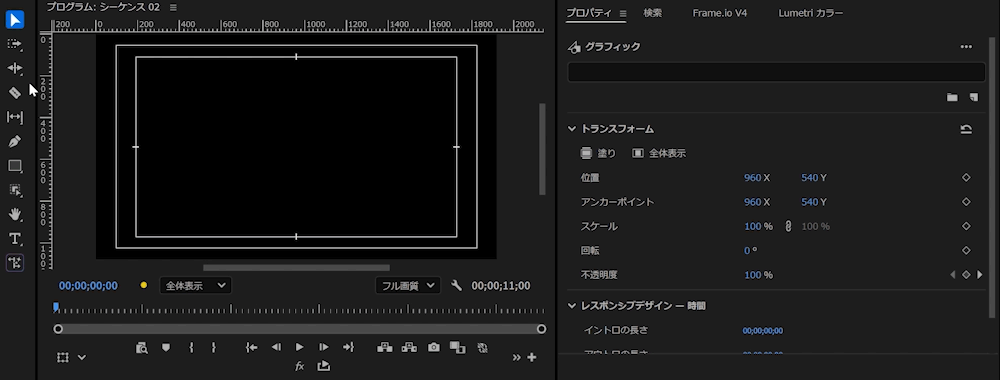The image size is (1000, 380).
Task: Open the chevron beside the overlay grid icon
Action: [x=82, y=358]
